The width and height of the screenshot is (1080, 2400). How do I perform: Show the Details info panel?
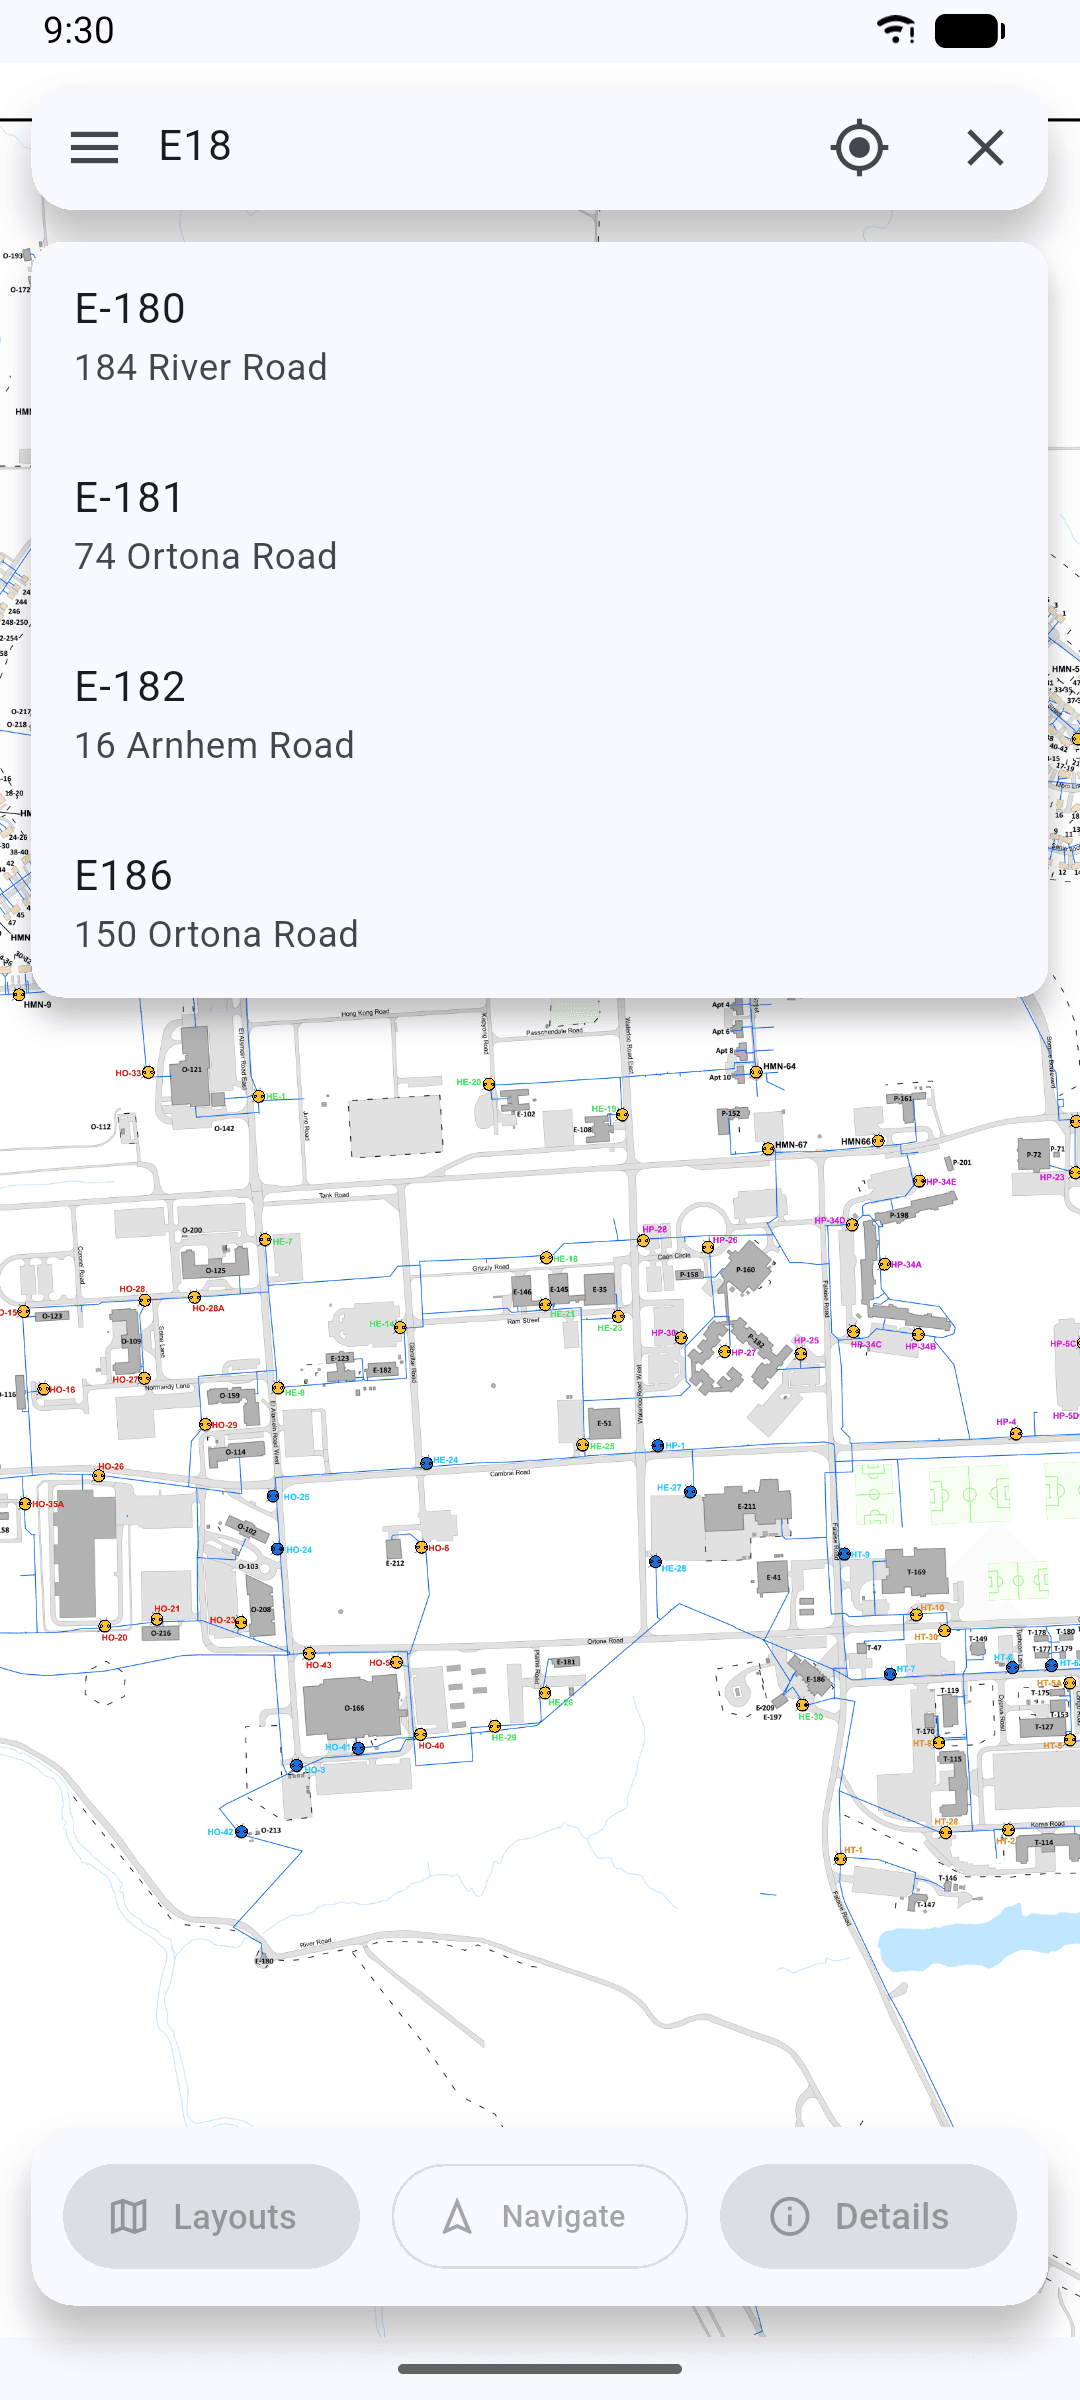click(868, 2216)
